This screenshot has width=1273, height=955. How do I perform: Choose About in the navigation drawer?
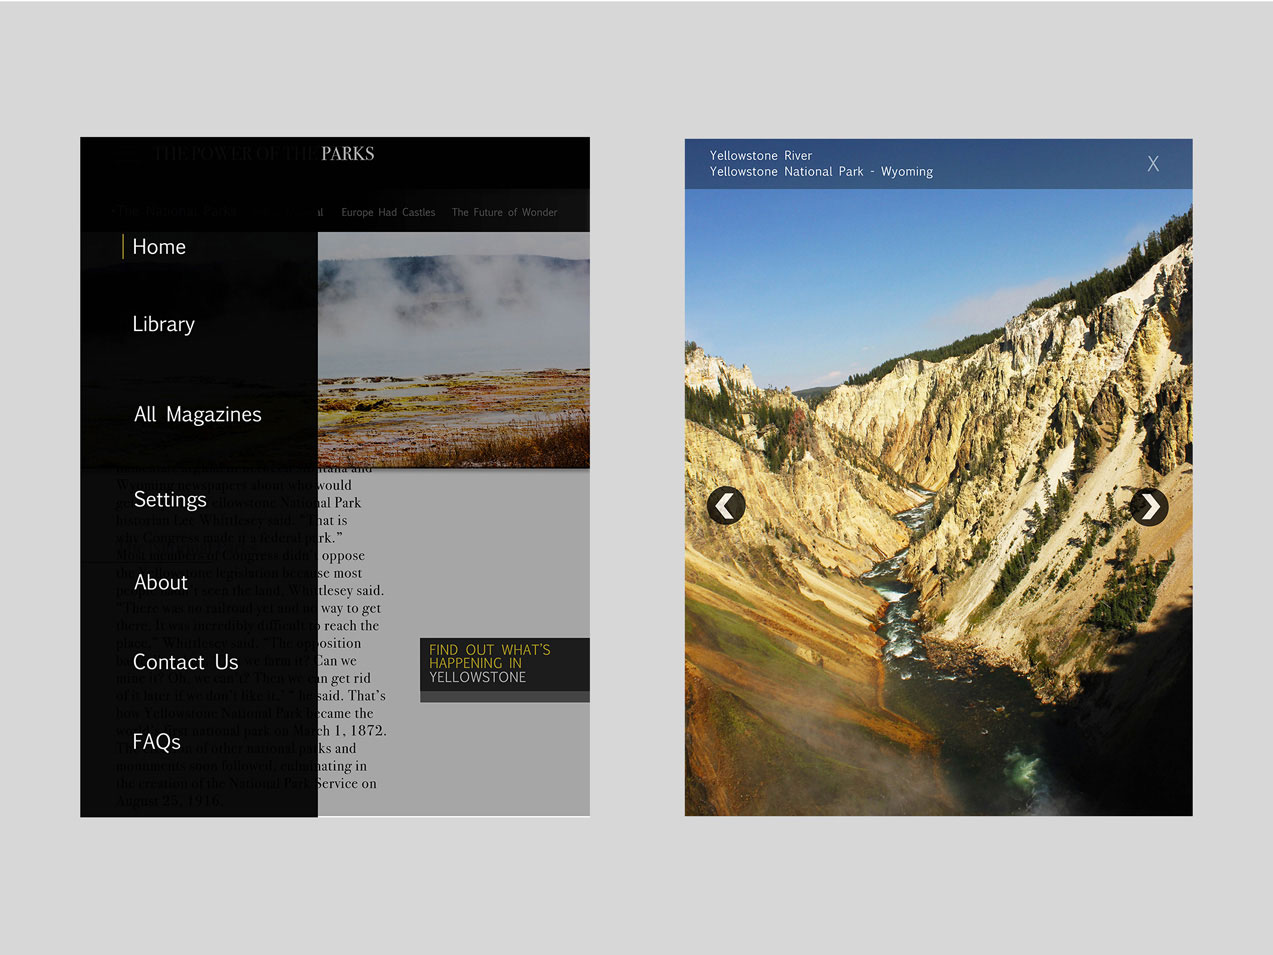pos(160,583)
